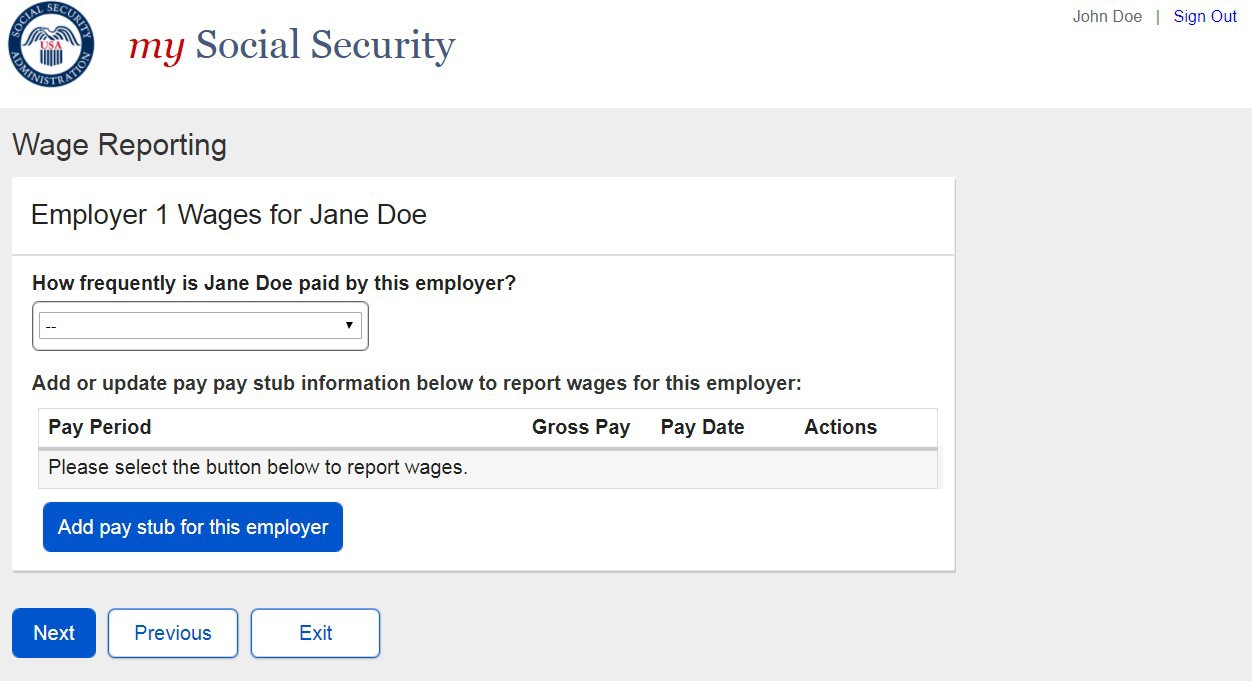Click the How frequently is Jane Doe paid label

[274, 283]
